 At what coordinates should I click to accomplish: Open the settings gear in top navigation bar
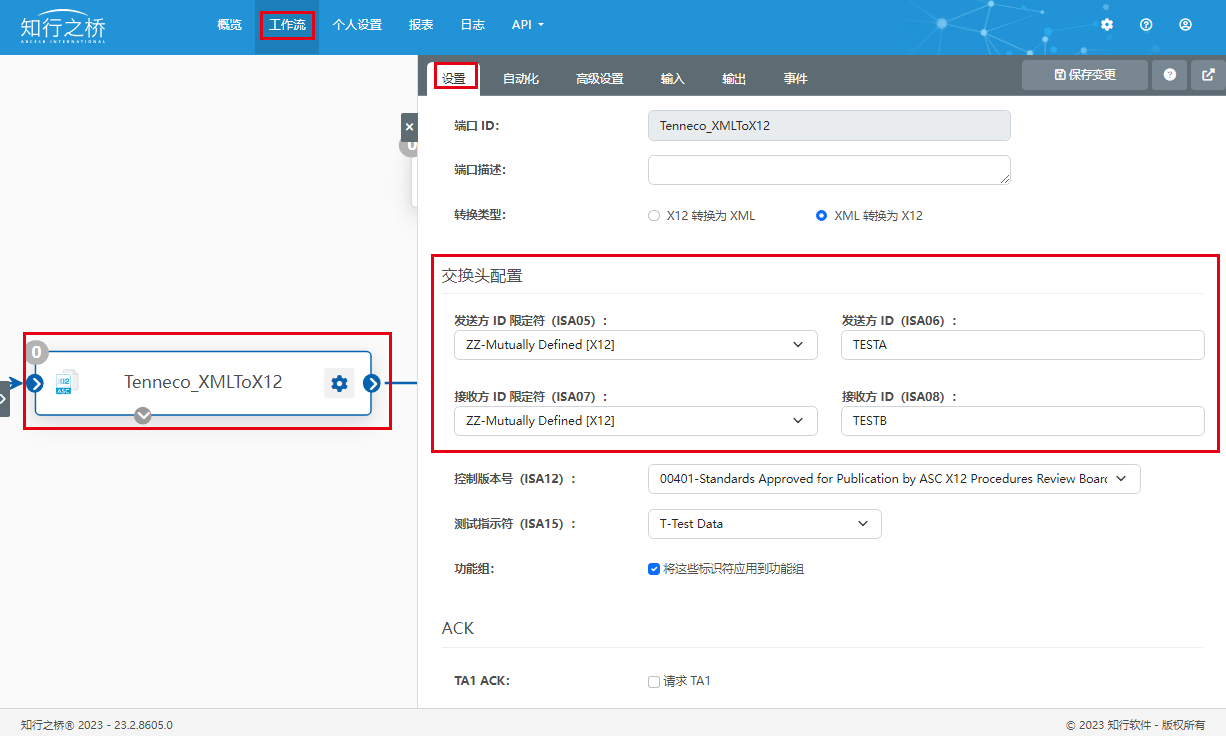click(x=1107, y=25)
